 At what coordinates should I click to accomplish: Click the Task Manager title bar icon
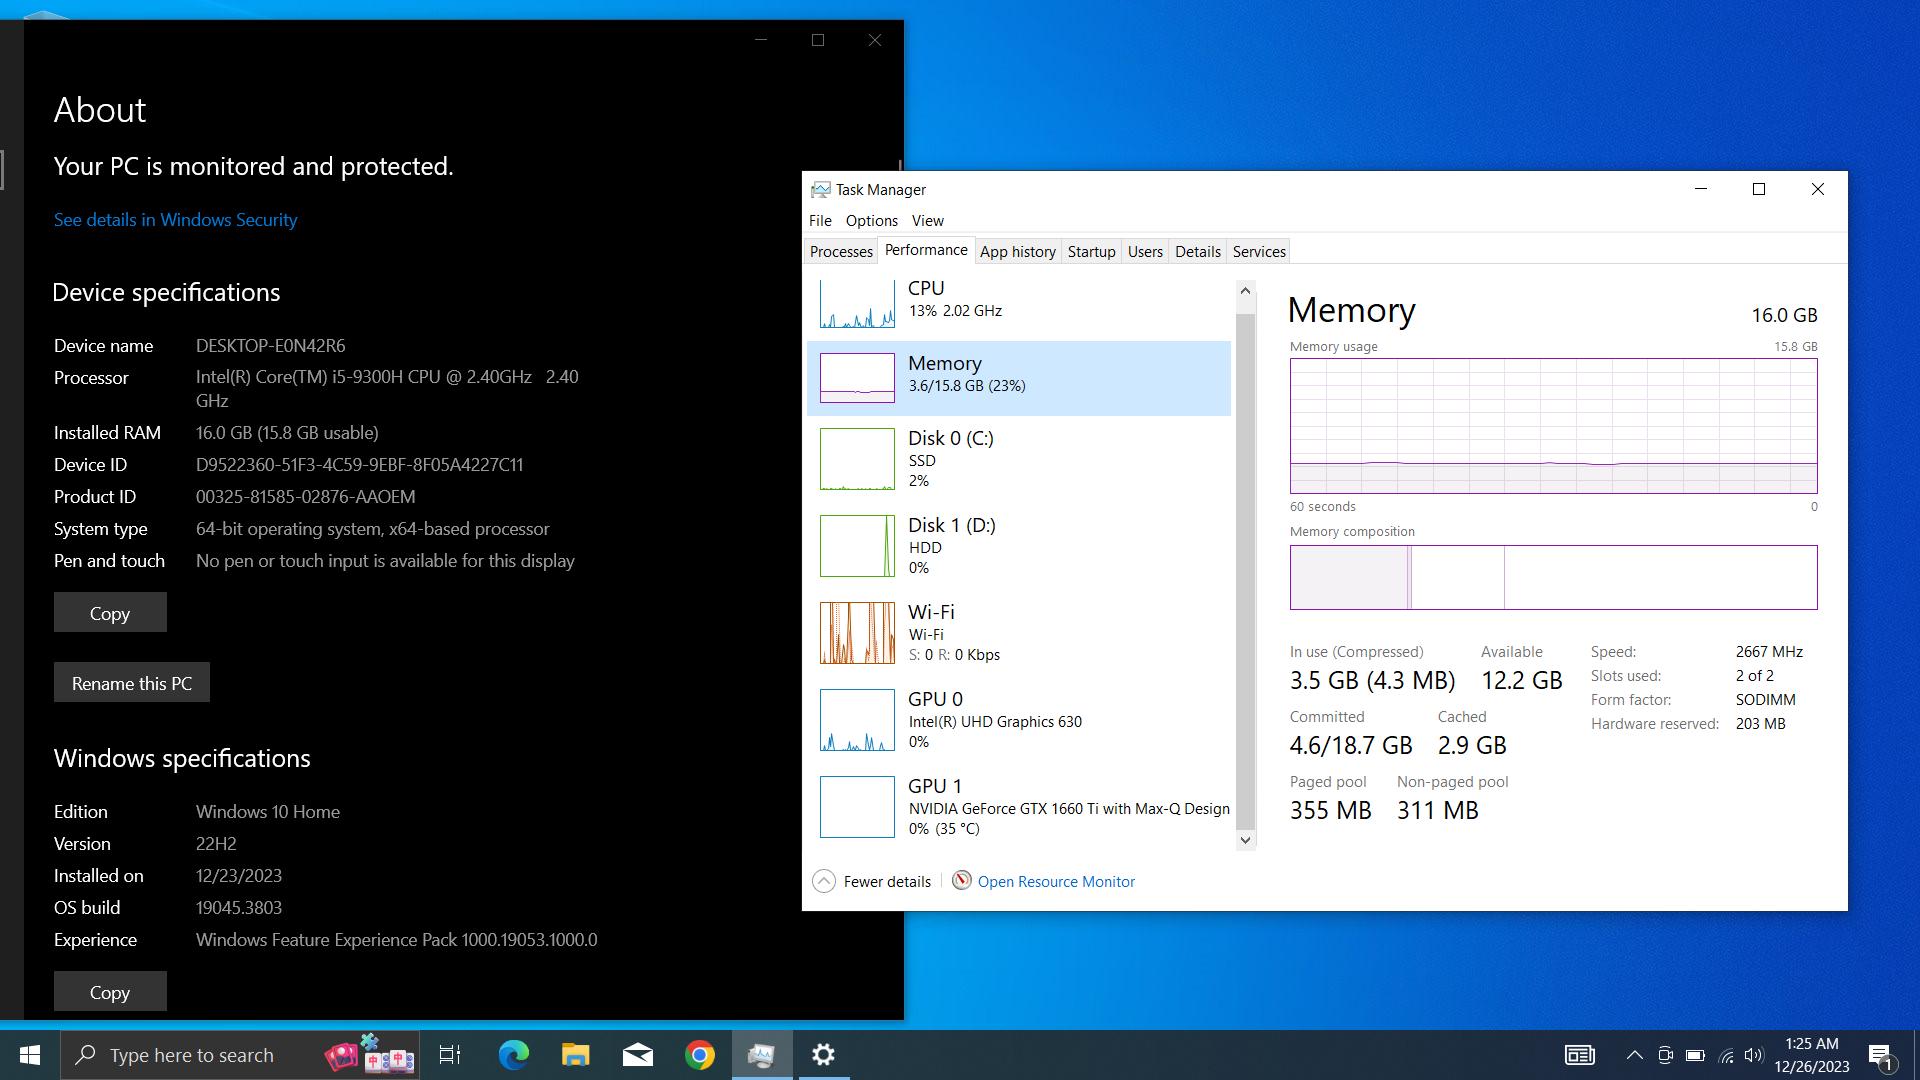[x=821, y=189]
